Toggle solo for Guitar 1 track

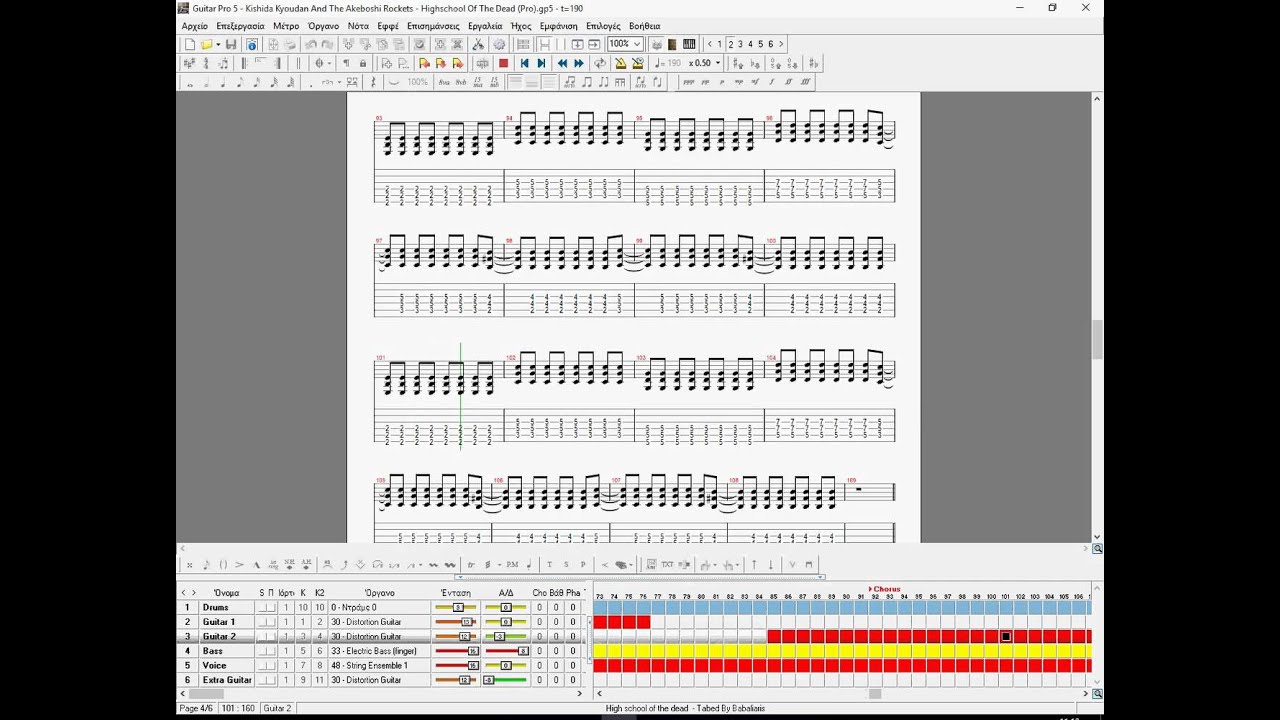click(x=262, y=622)
